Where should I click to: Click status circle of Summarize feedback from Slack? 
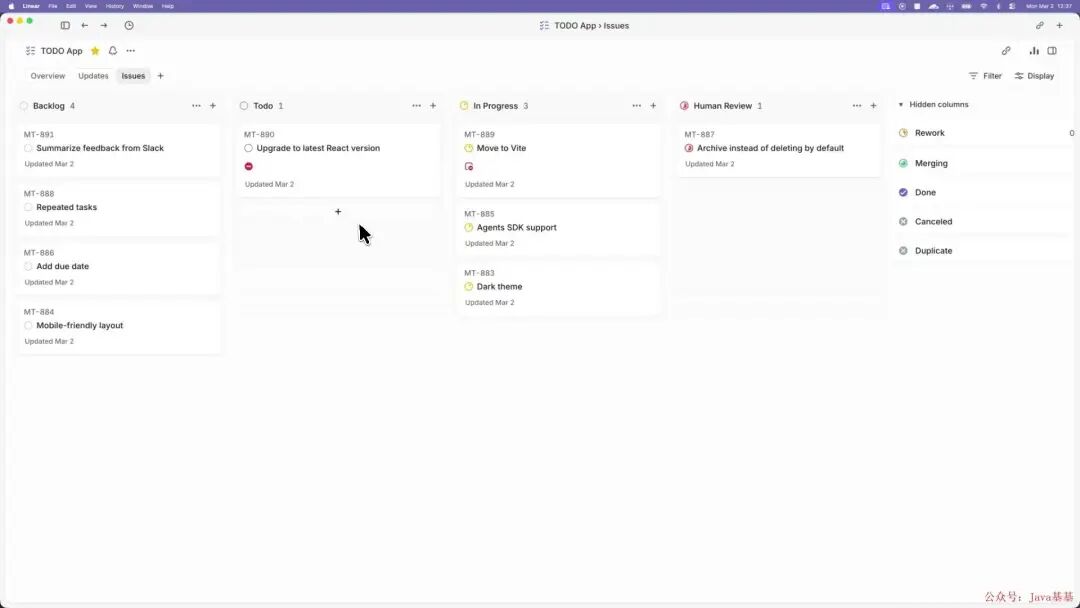point(28,148)
